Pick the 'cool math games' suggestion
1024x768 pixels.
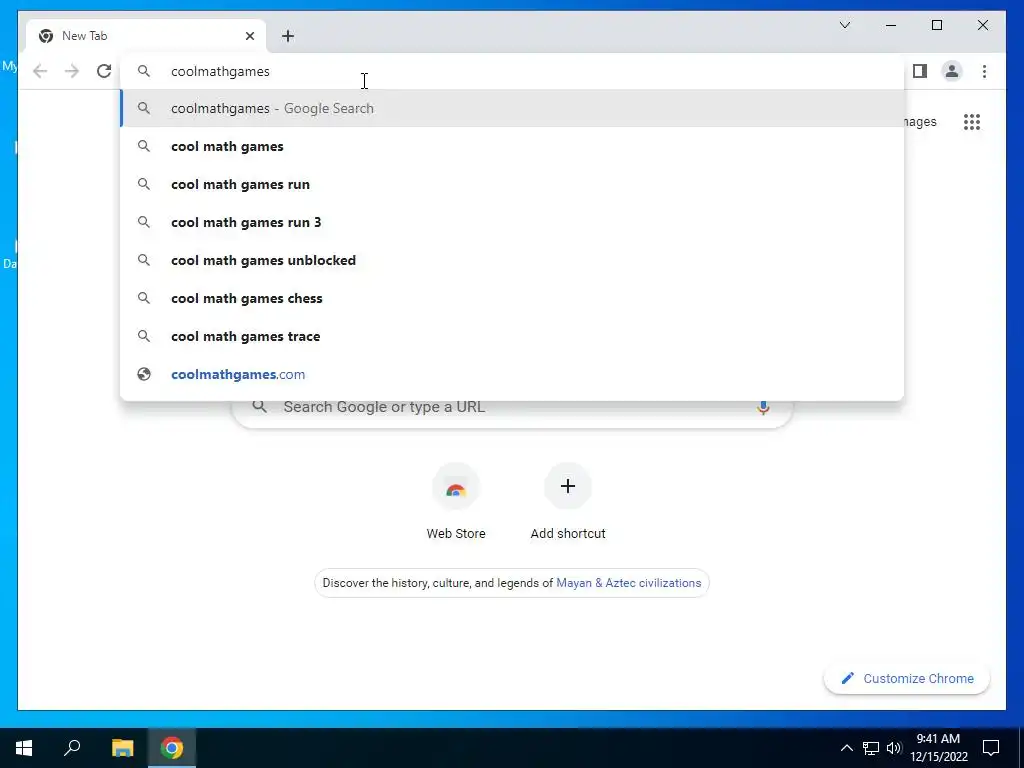tap(512, 146)
